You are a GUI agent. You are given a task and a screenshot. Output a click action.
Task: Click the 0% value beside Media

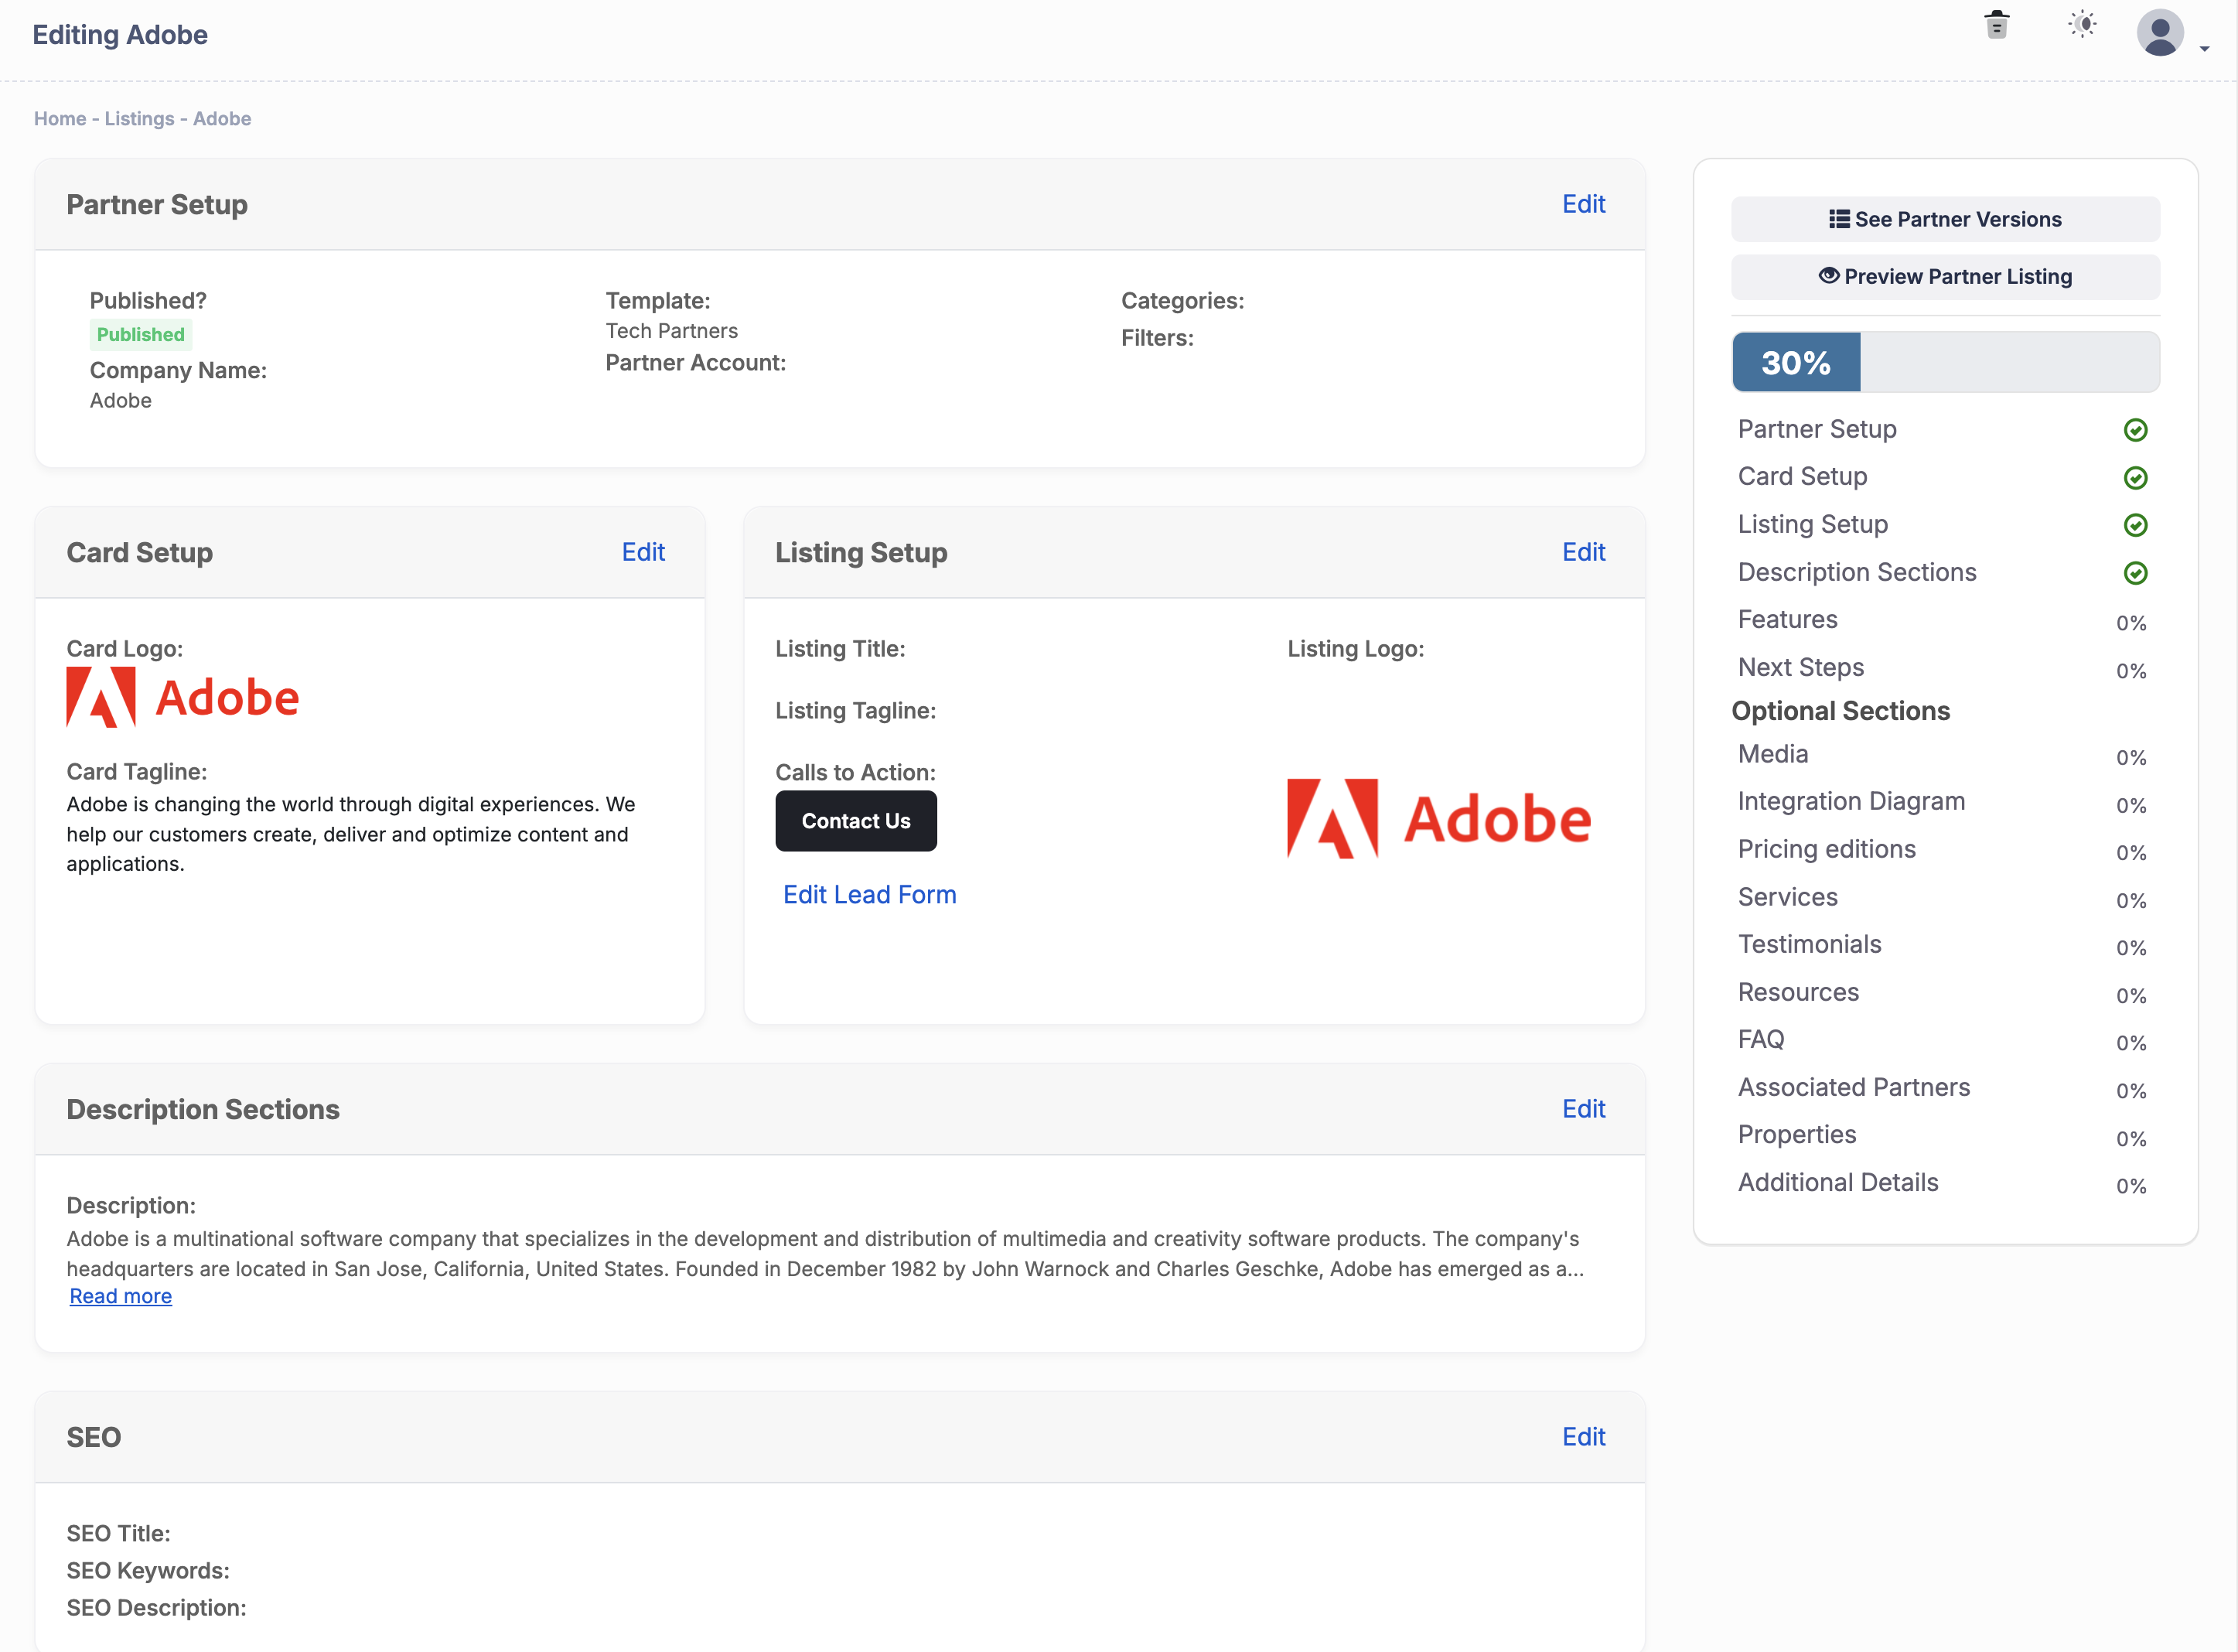[2131, 758]
